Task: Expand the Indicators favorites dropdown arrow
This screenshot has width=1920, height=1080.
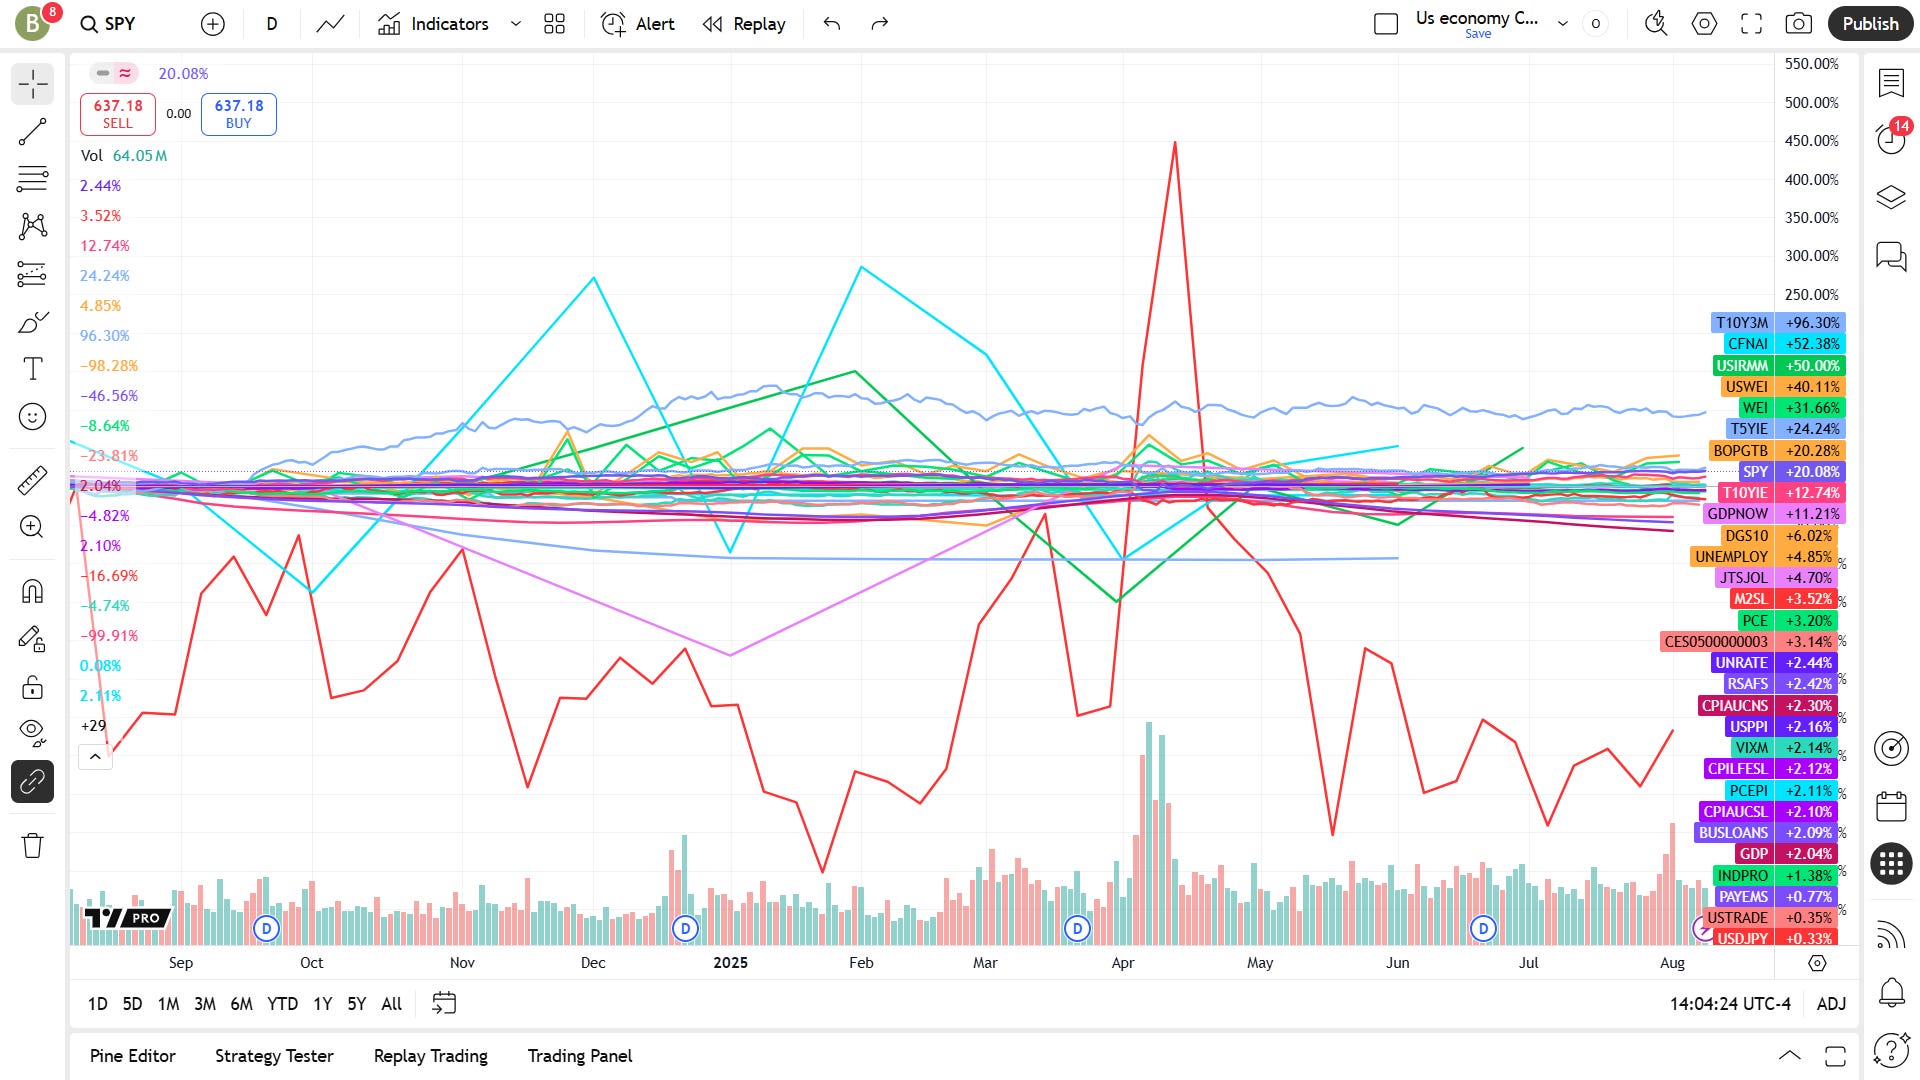Action: [x=516, y=24]
